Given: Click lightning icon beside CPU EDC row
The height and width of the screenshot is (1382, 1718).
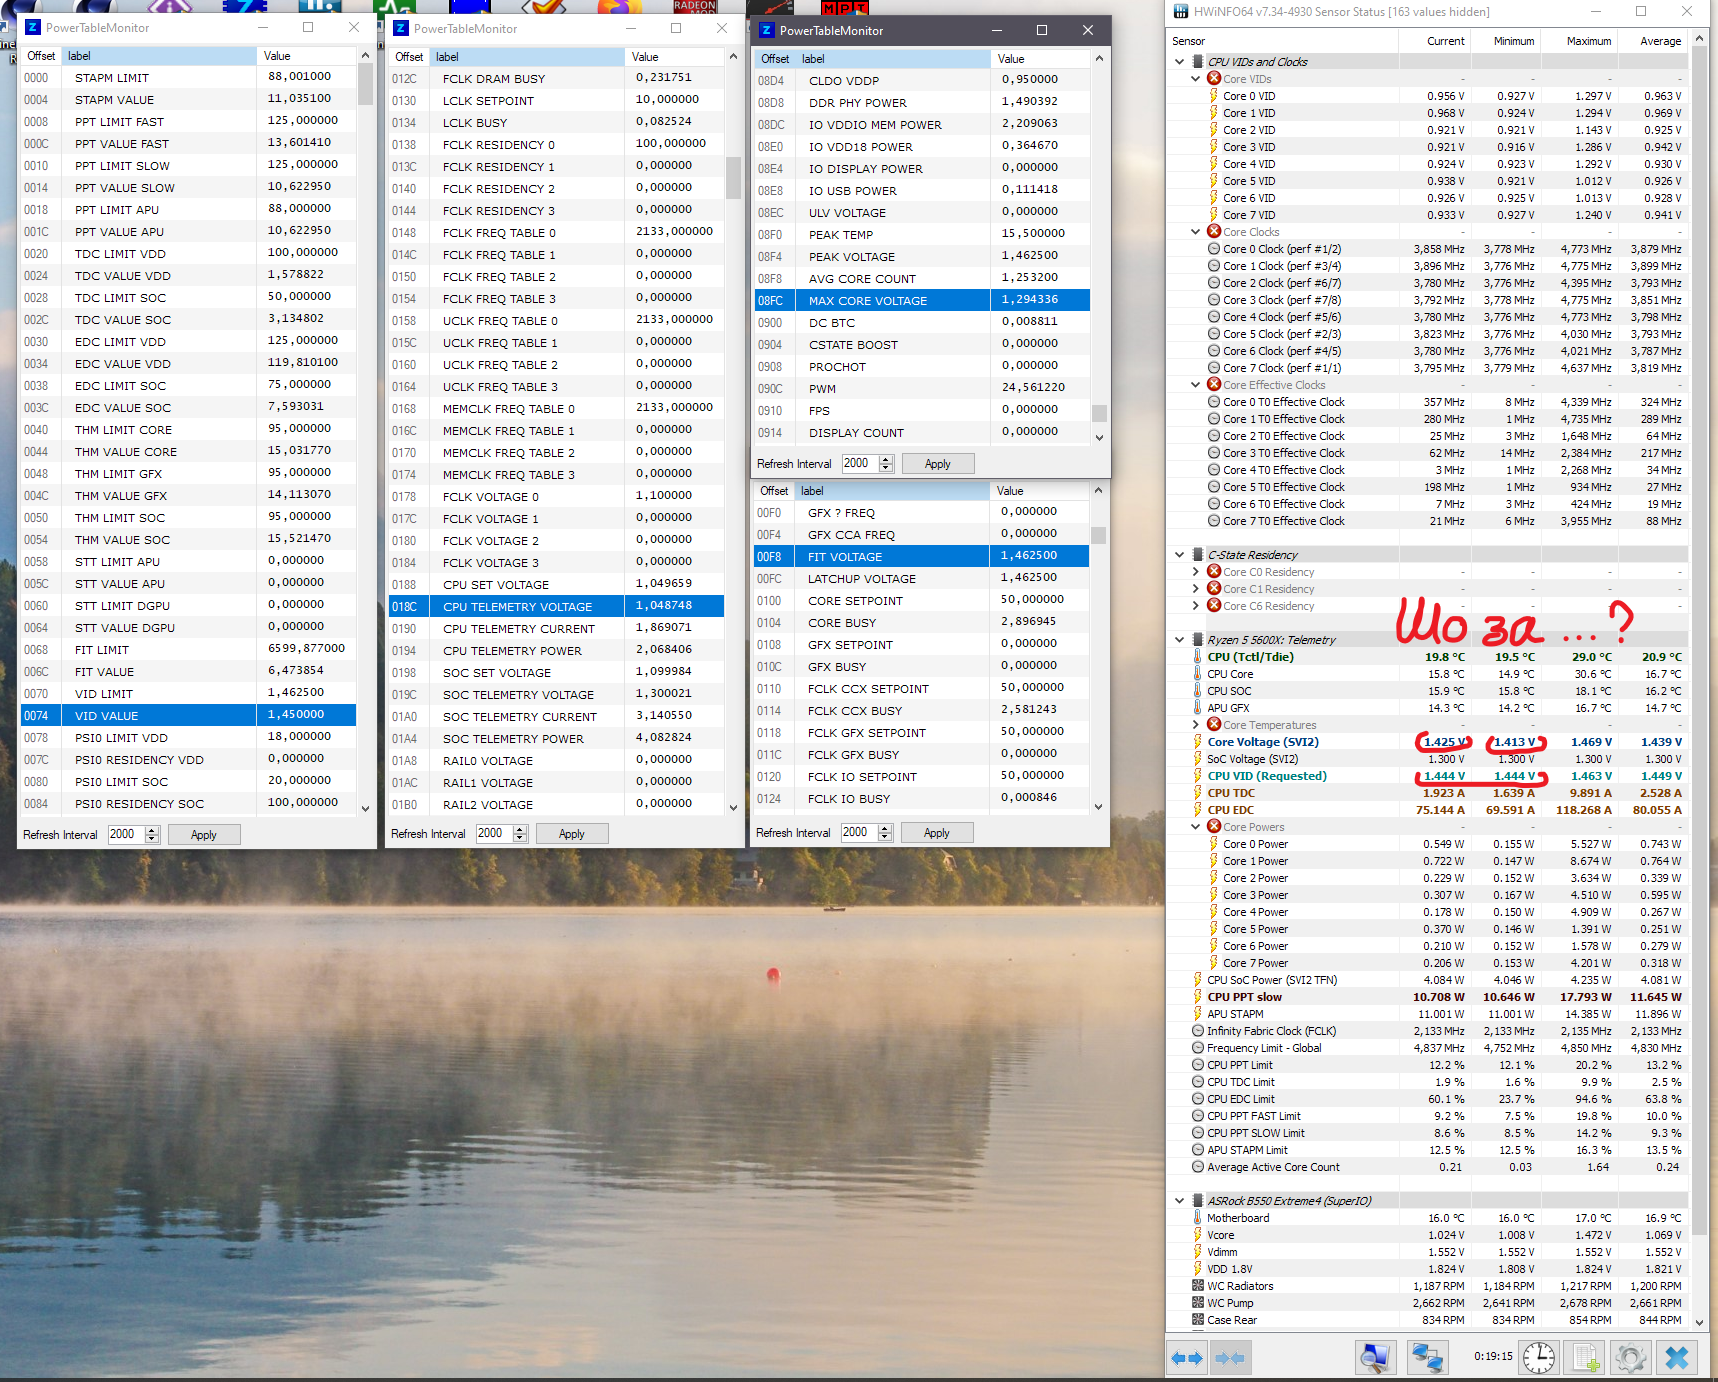Looking at the screenshot, I should [1197, 810].
